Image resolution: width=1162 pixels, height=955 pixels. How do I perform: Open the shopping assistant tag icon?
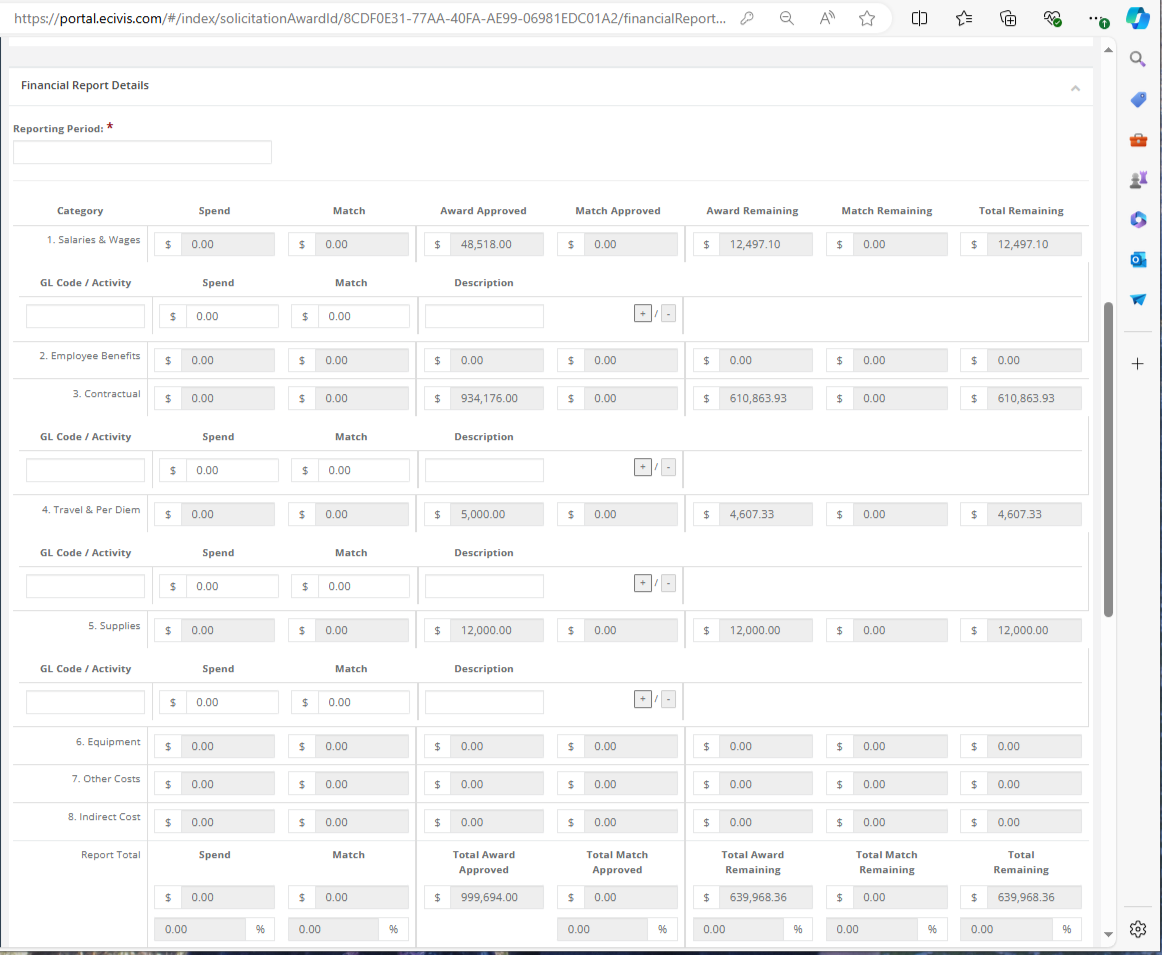tap(1137, 99)
